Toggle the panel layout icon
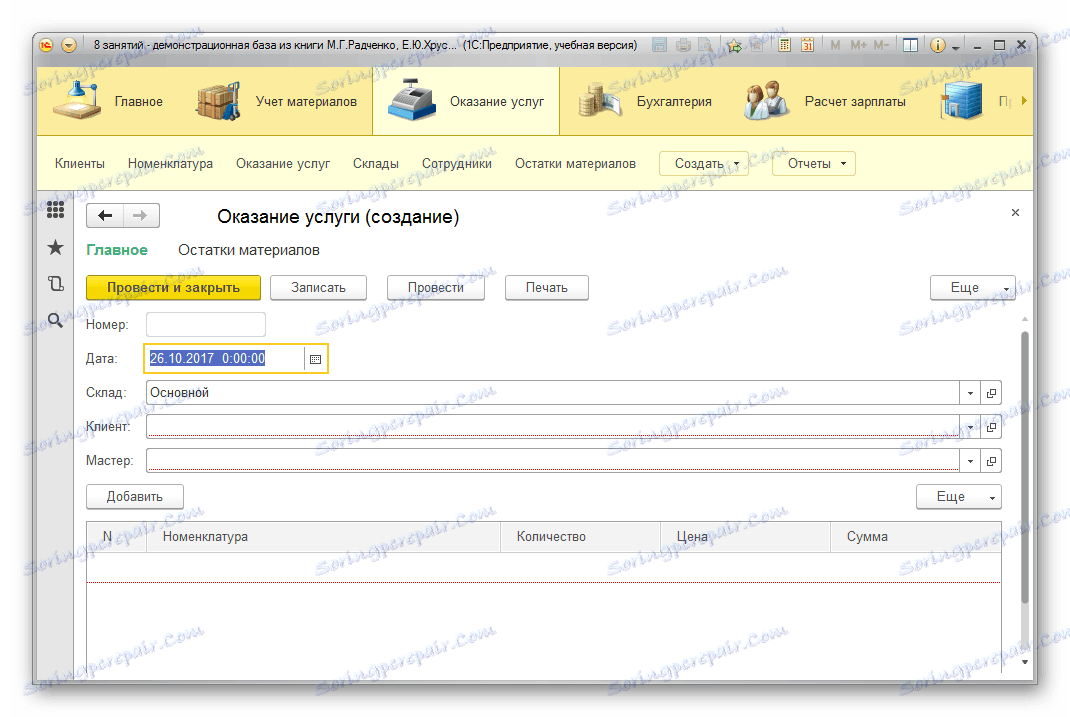 [x=910, y=45]
